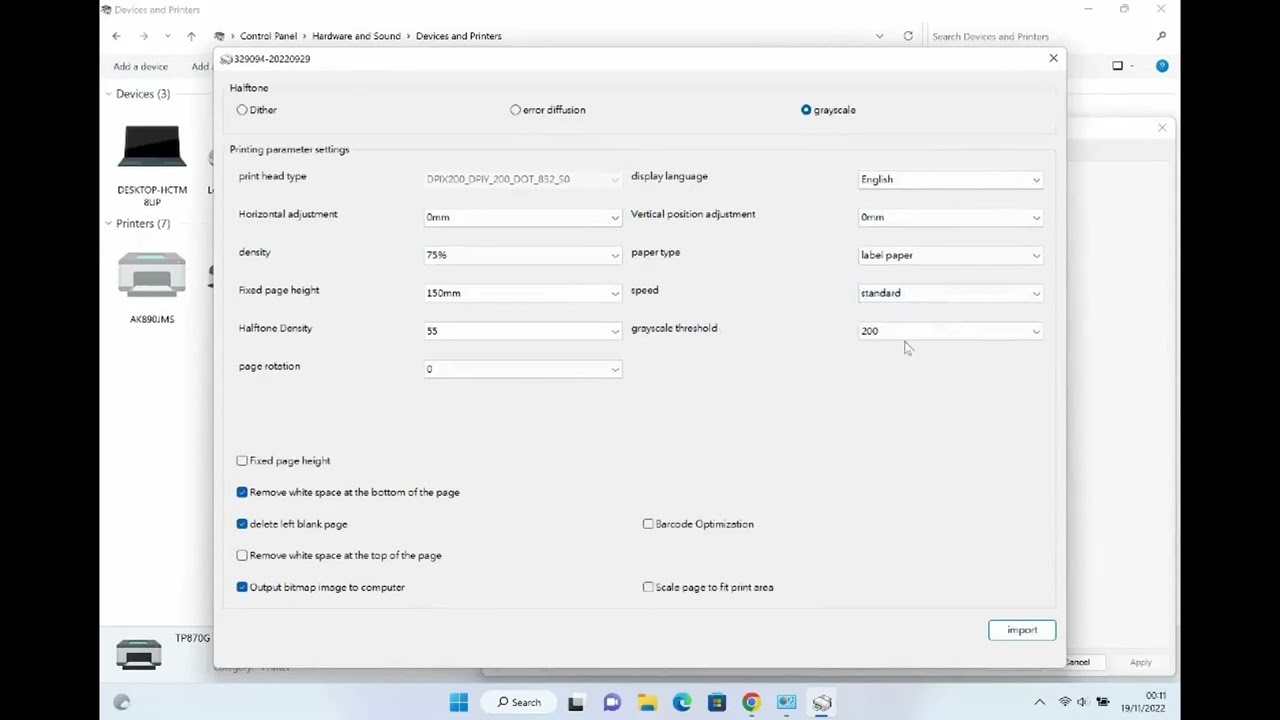The width and height of the screenshot is (1280, 720).
Task: Click the Control Panel breadcrumb
Action: (x=268, y=36)
